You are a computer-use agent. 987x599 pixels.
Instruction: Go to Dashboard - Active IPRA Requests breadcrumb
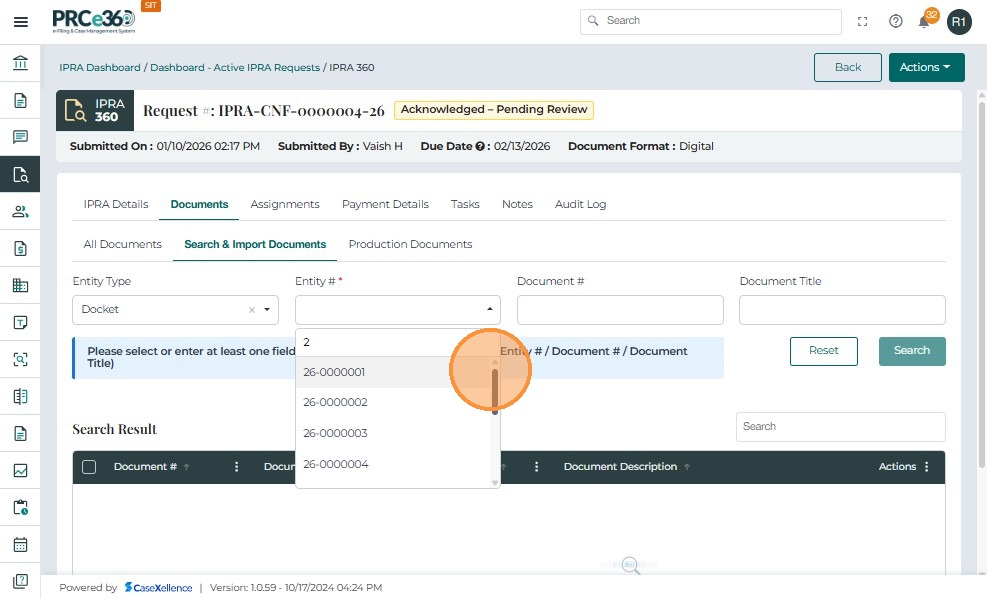tap(235, 67)
